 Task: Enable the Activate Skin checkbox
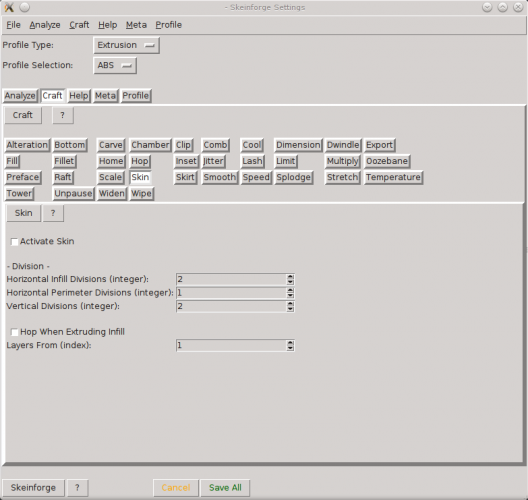14,242
